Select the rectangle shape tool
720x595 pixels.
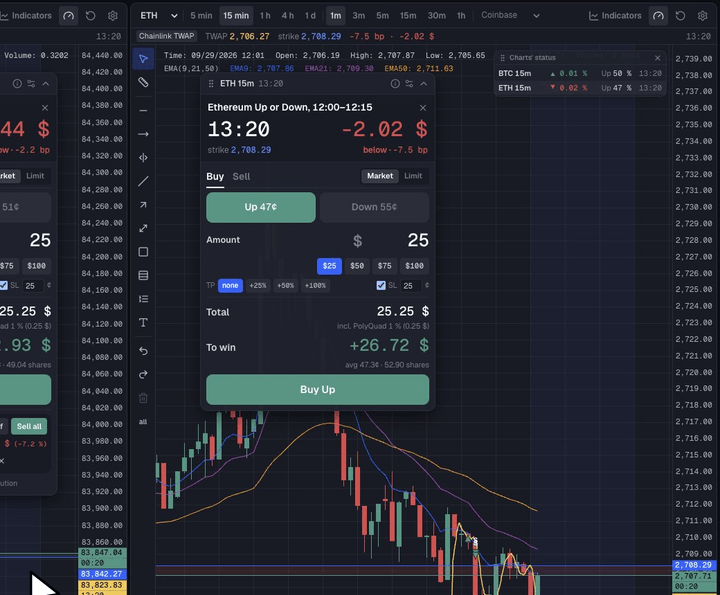pos(143,252)
